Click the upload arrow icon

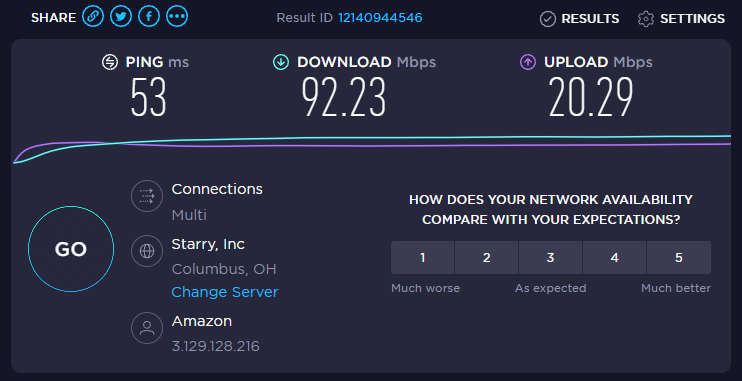point(528,62)
